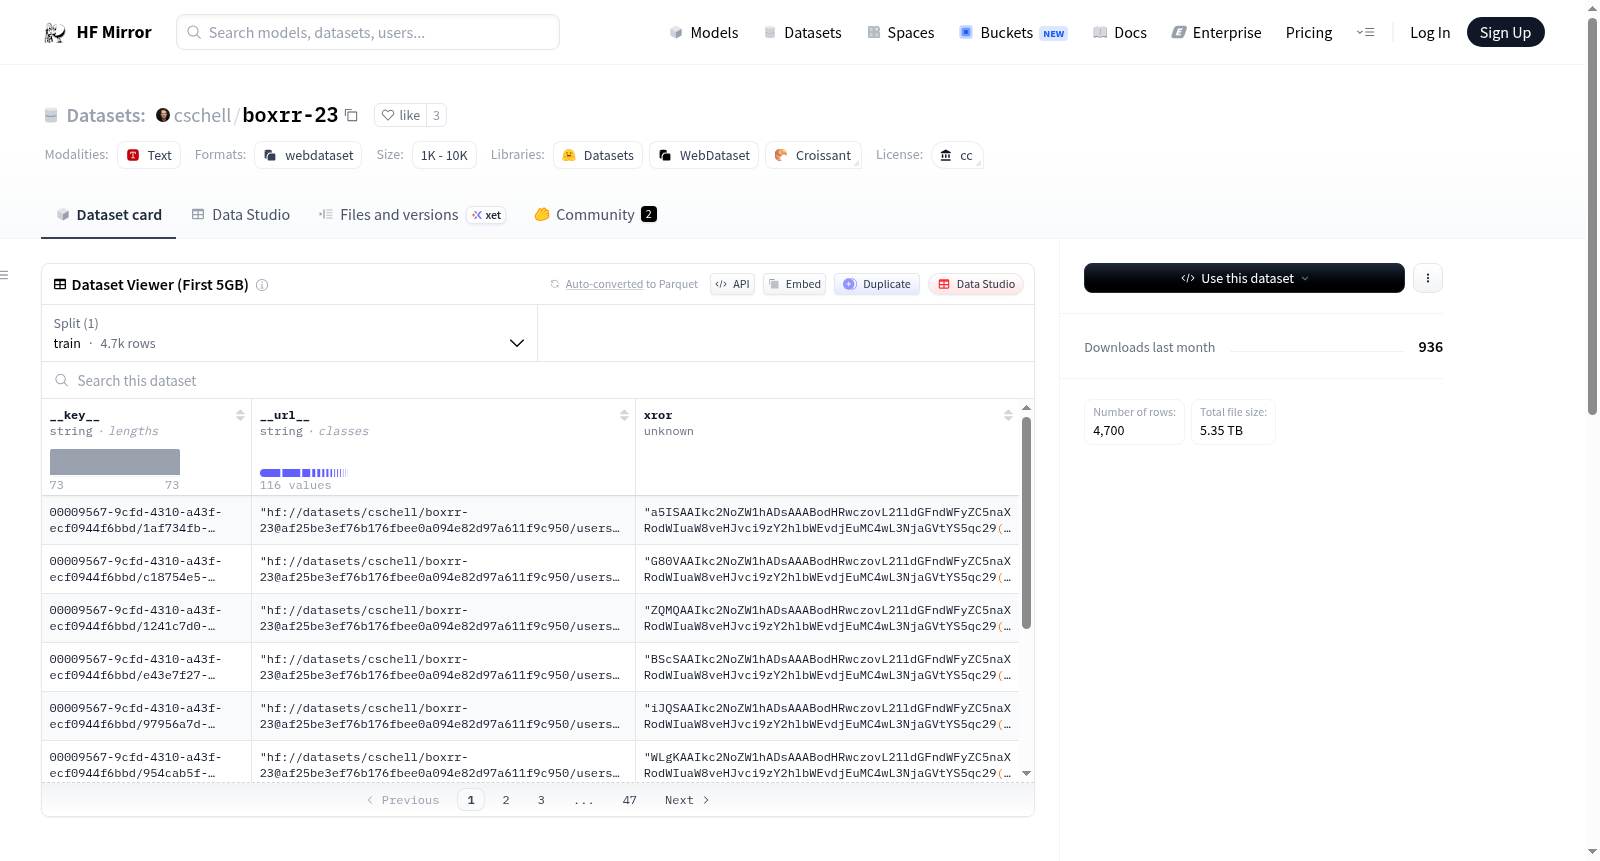
Task: Click the info icon beside Dataset Viewer
Action: (262, 285)
